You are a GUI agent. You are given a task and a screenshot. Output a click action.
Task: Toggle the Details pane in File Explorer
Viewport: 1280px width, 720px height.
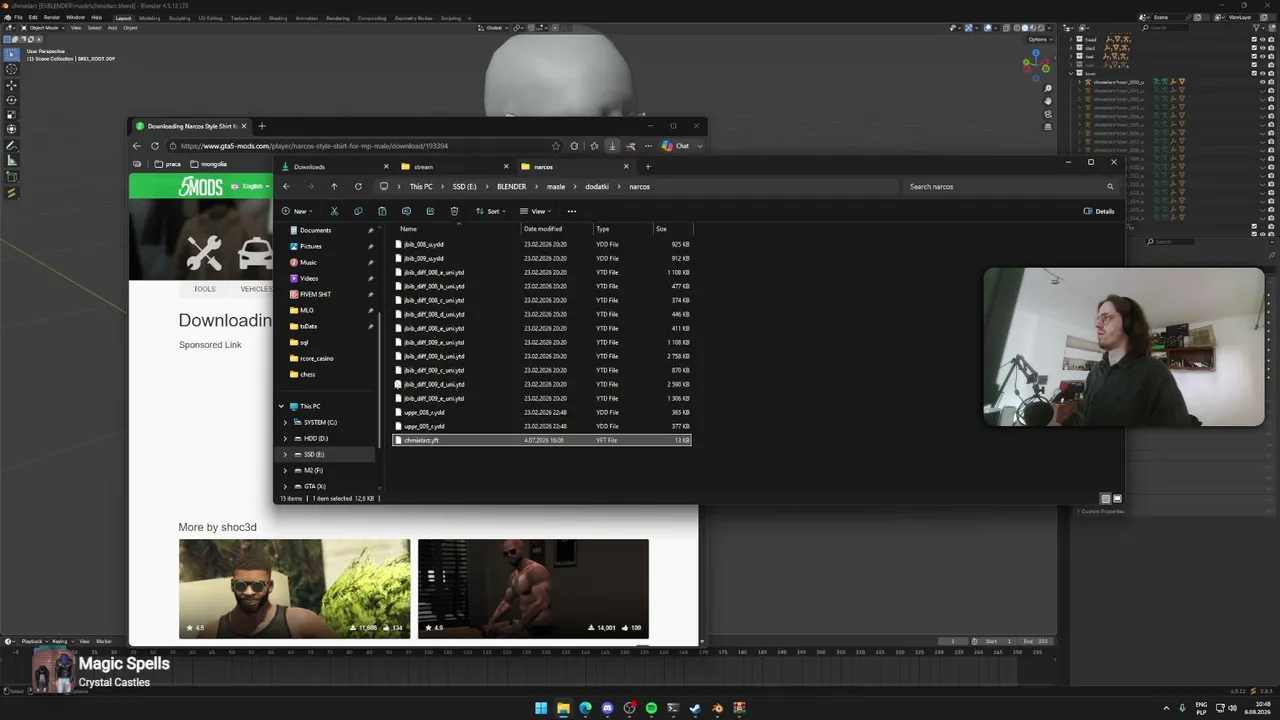point(1099,211)
